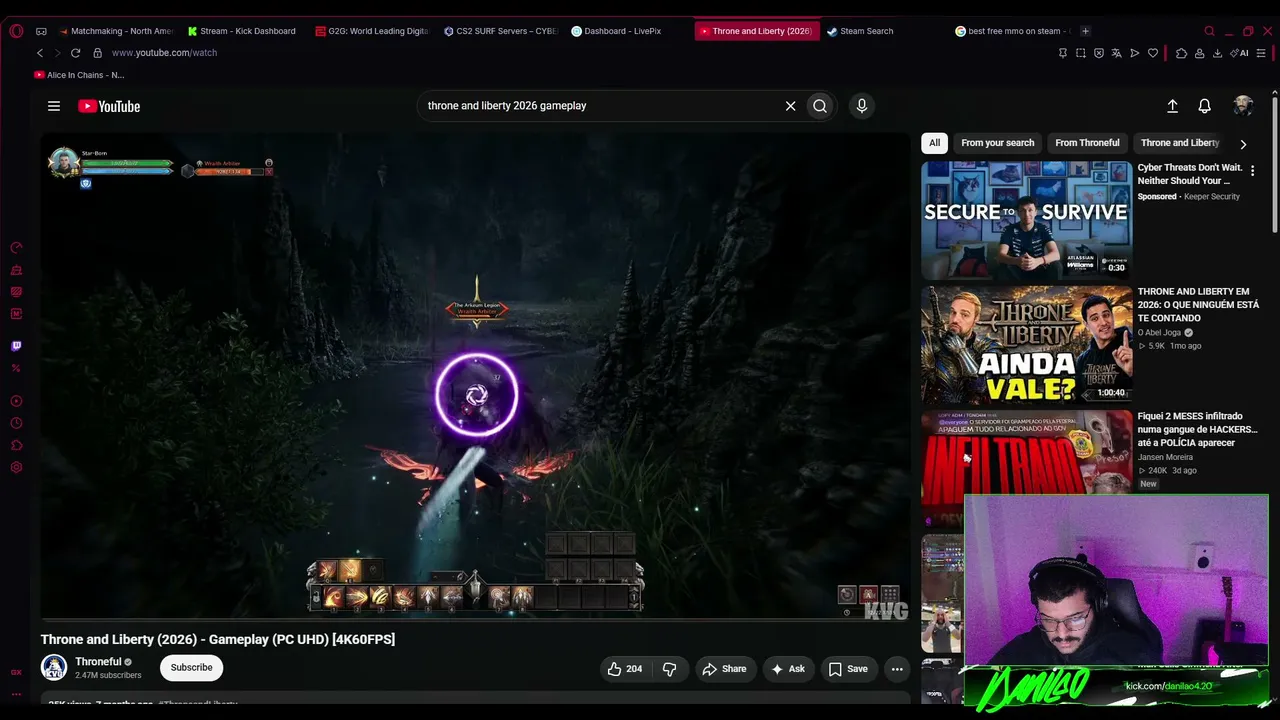The height and width of the screenshot is (720, 1280).
Task: Reload the YouTube page
Action: (x=75, y=53)
